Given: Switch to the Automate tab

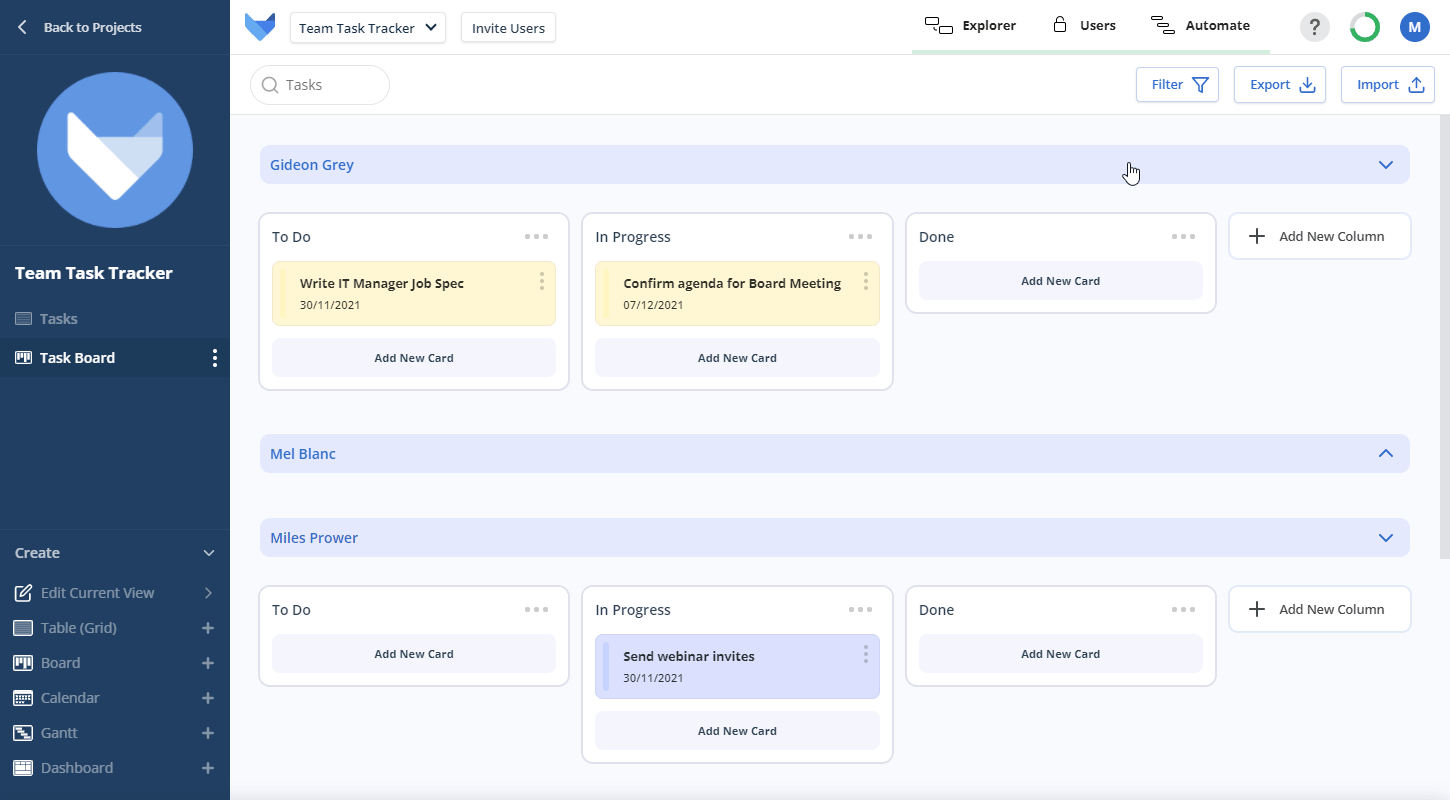Looking at the screenshot, I should [x=1200, y=26].
